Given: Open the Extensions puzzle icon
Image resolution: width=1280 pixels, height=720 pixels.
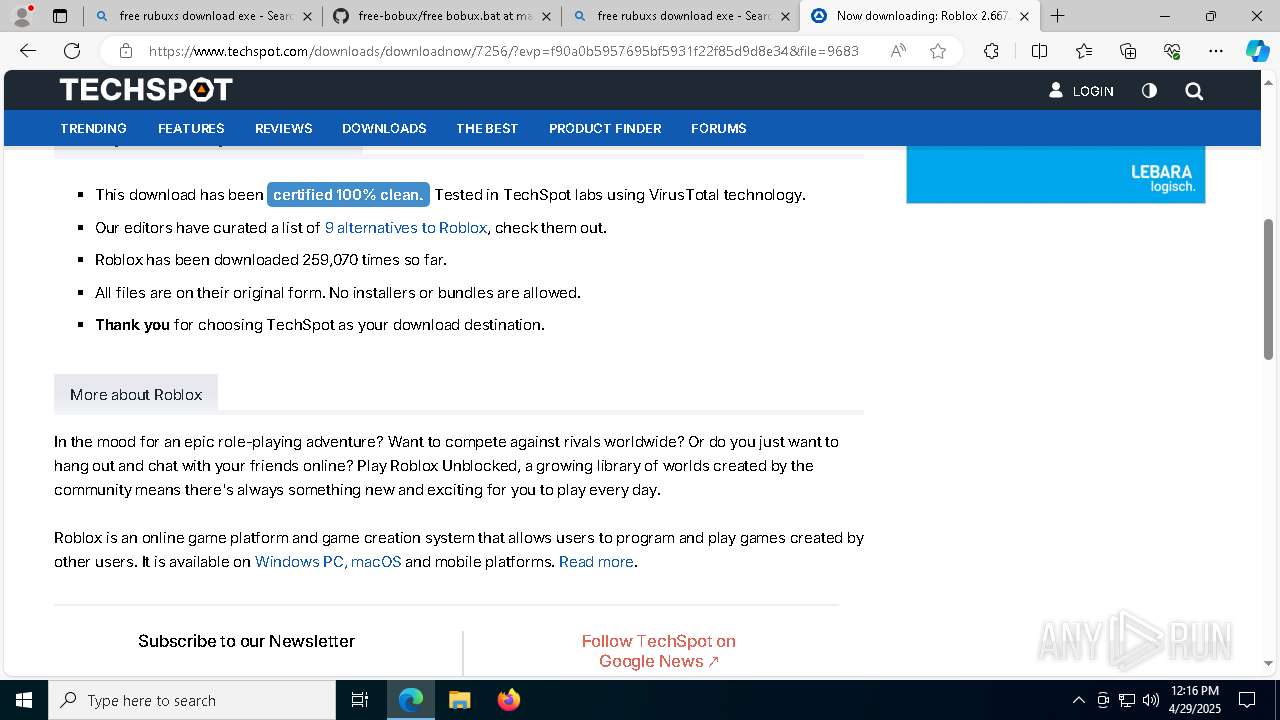Looking at the screenshot, I should 991,51.
